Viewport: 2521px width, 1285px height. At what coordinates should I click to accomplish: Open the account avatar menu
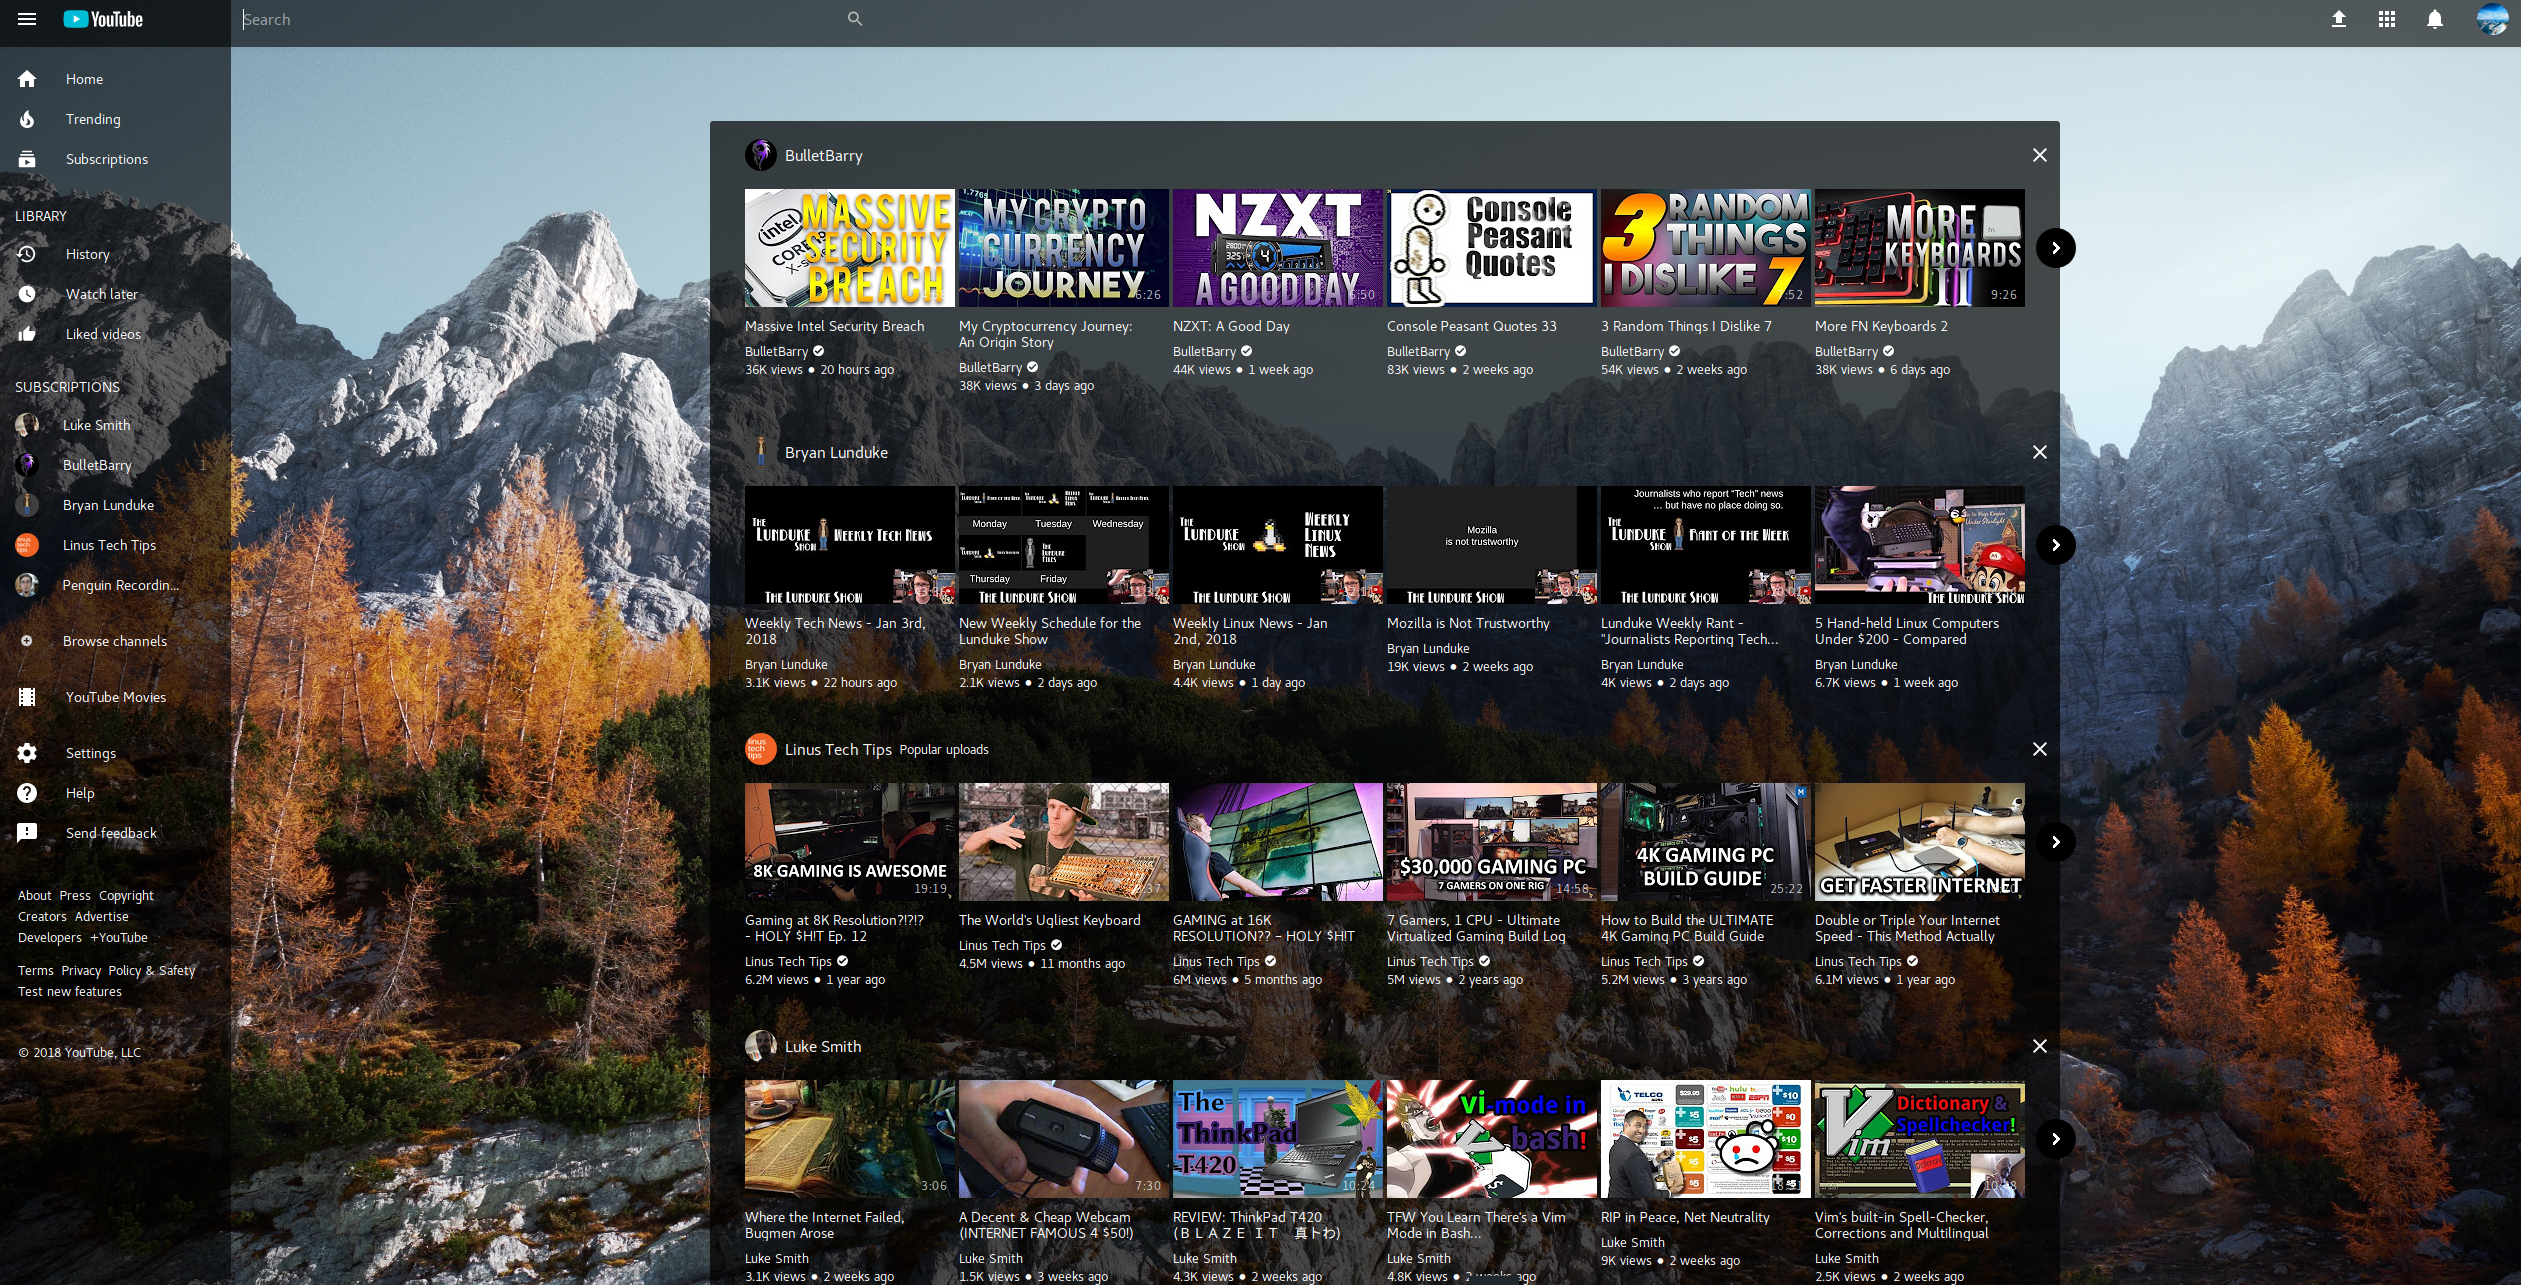point(2492,19)
